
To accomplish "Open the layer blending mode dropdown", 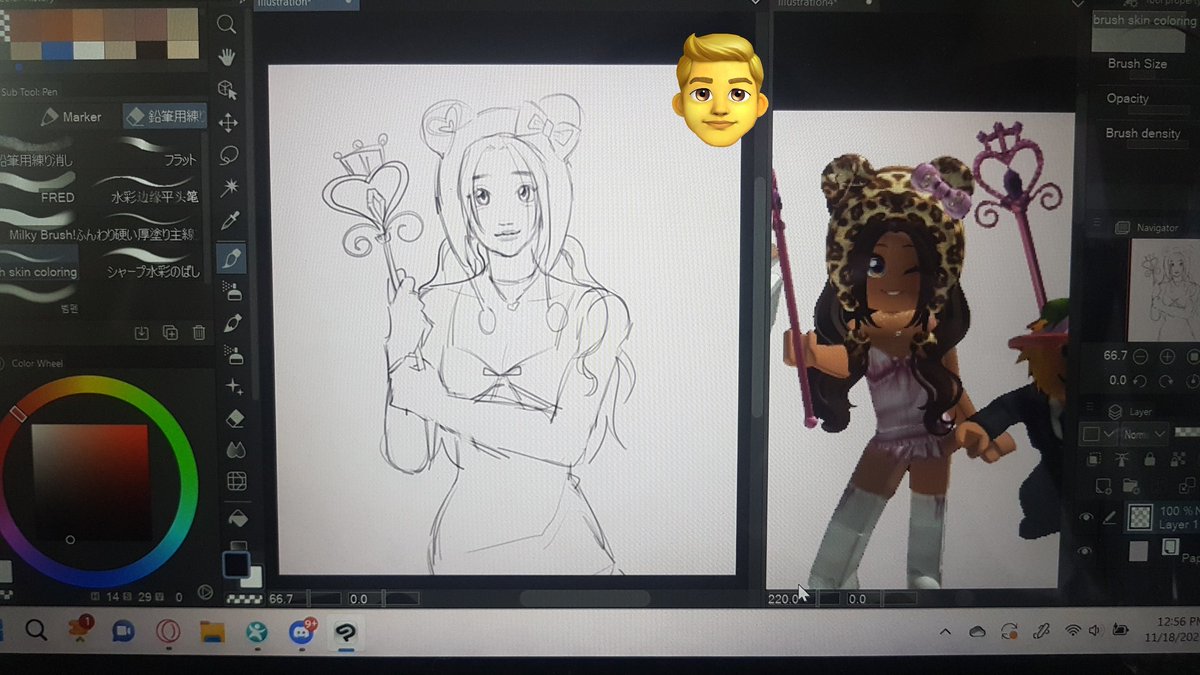I will pyautogui.click(x=1146, y=434).
